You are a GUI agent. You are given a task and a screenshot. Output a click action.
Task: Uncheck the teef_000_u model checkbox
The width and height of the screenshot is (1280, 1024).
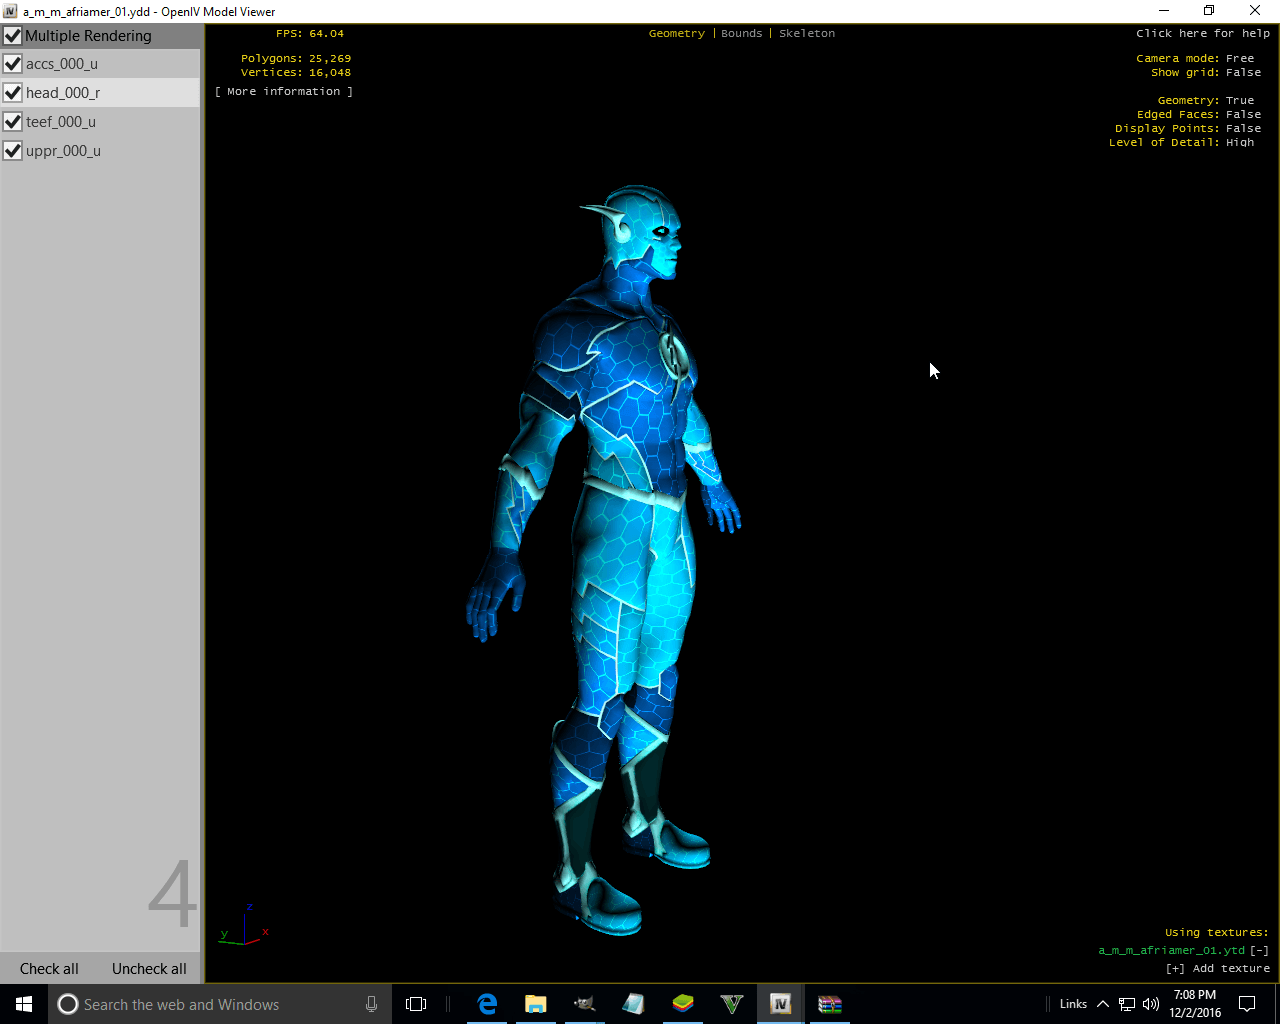(13, 122)
